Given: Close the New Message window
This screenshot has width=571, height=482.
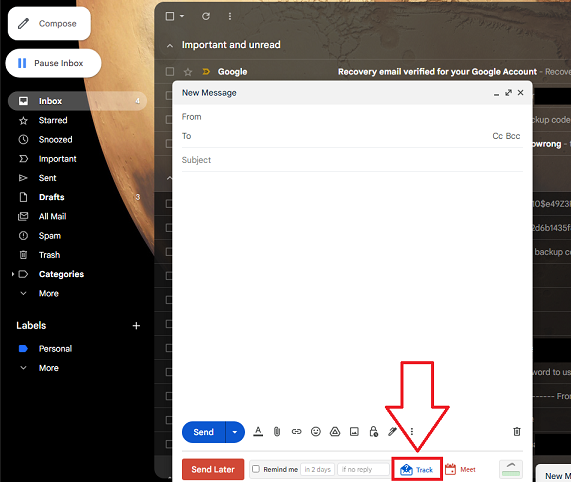Looking at the screenshot, I should [x=521, y=93].
